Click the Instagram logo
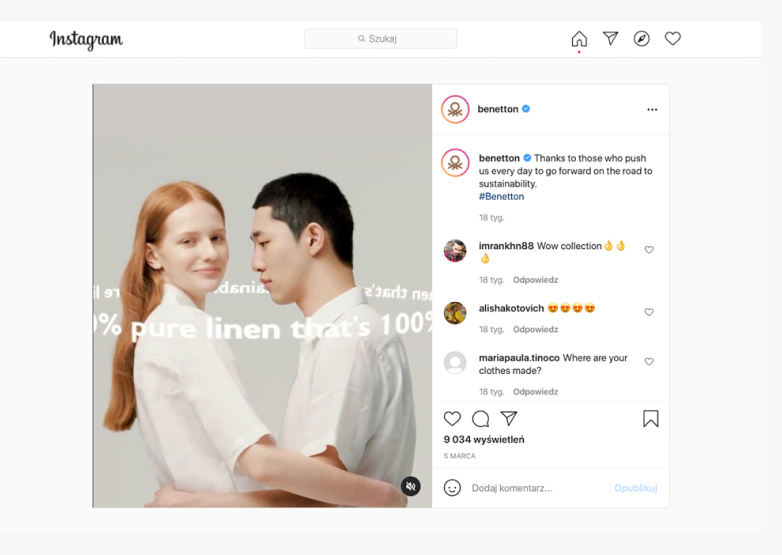Image resolution: width=782 pixels, height=555 pixels. pyautogui.click(x=86, y=40)
